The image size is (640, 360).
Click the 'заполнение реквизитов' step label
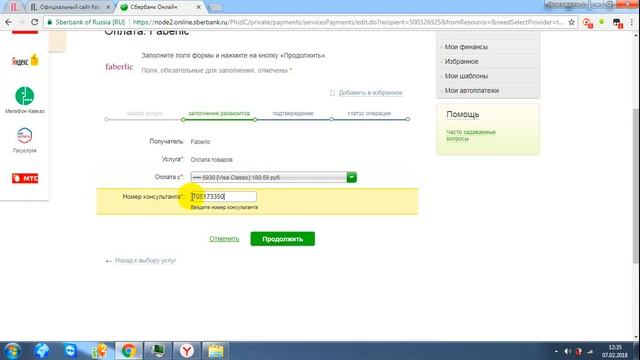[219, 113]
